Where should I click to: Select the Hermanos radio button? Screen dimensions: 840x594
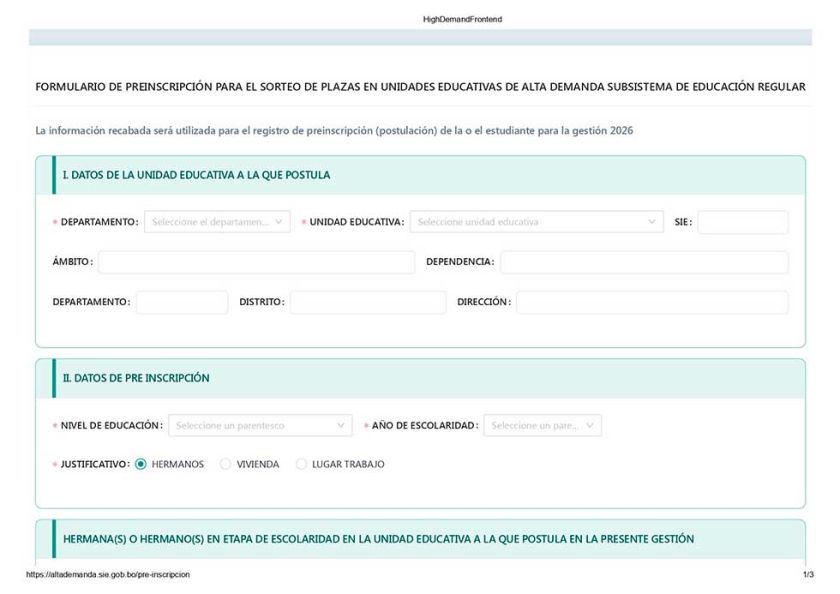tap(141, 464)
